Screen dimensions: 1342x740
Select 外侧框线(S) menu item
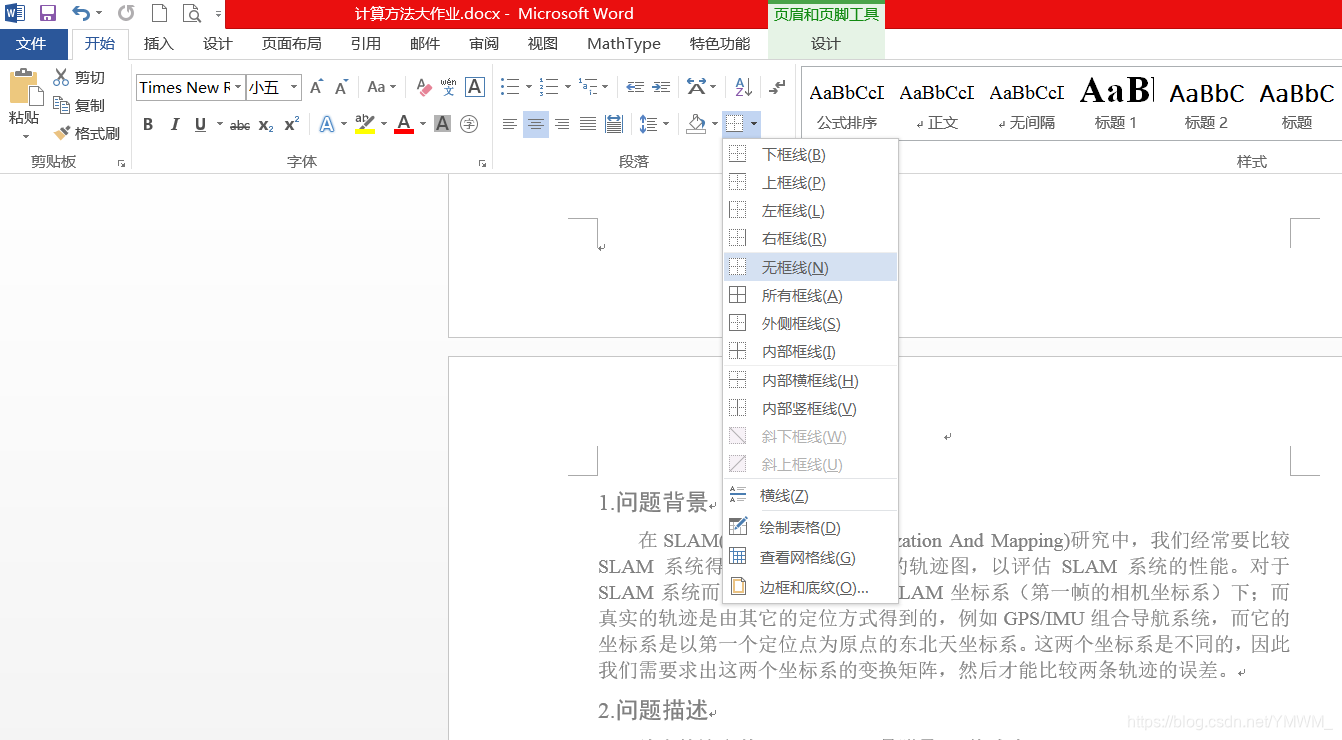click(810, 323)
